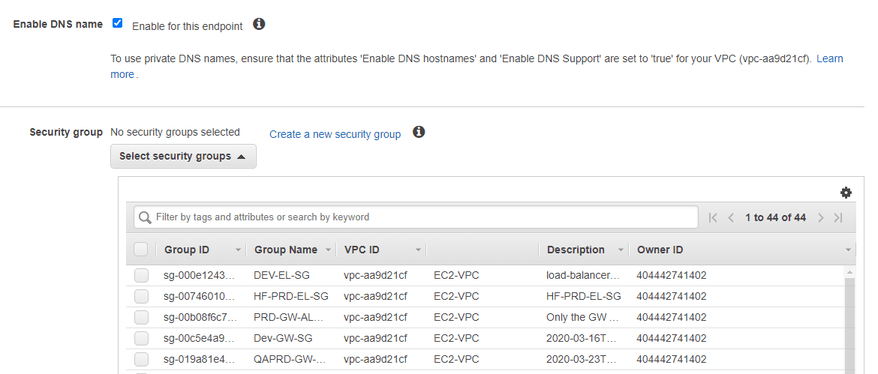Click group name HF-PRD-EL-SG
The image size is (878, 374).
tap(291, 296)
